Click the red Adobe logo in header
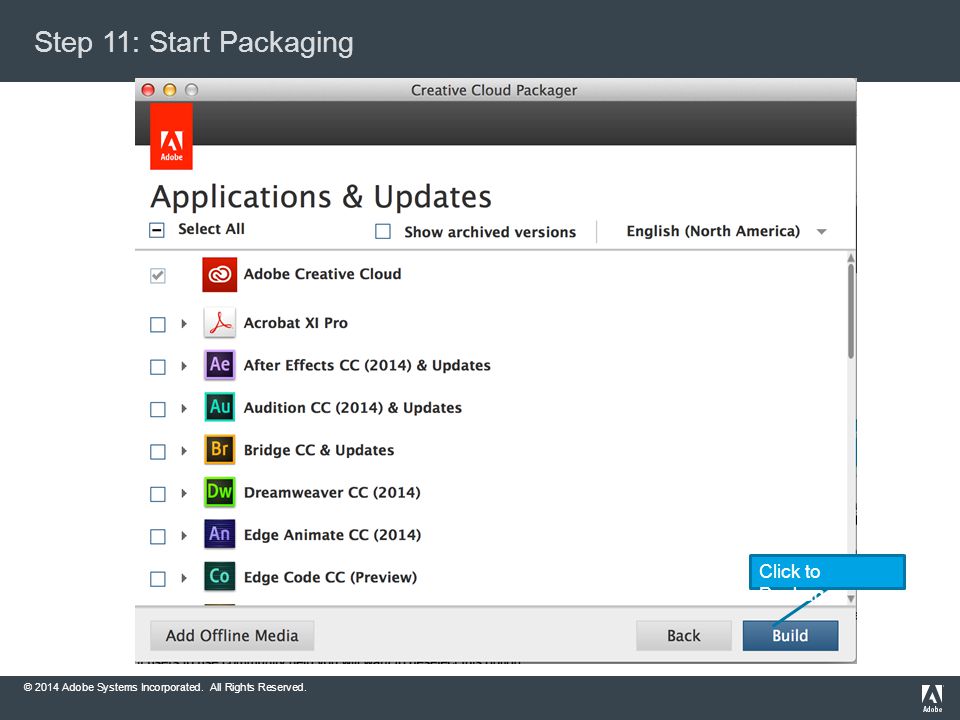This screenshot has height=720, width=960. 171,136
